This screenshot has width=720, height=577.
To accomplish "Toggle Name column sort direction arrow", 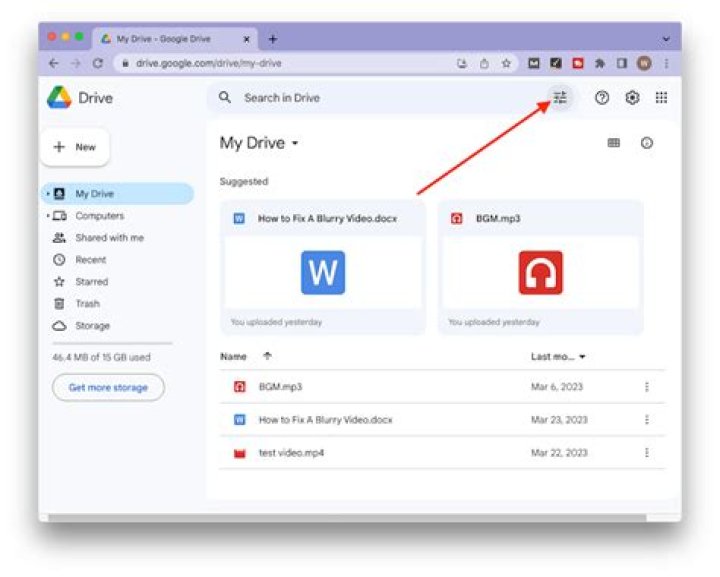I will point(267,356).
